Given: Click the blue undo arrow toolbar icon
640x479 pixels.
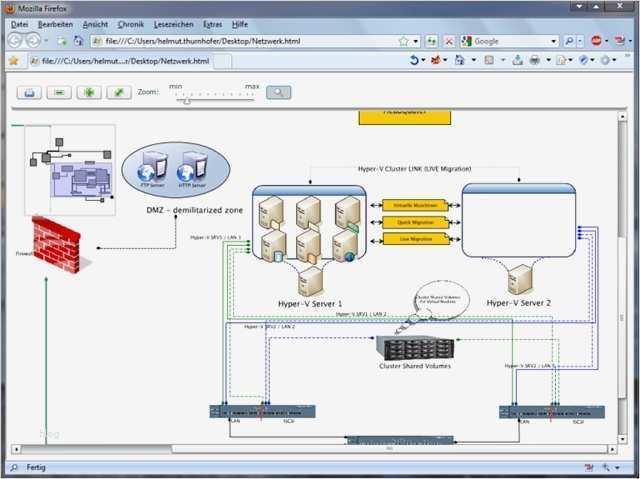Looking at the screenshot, I should tap(414, 60).
